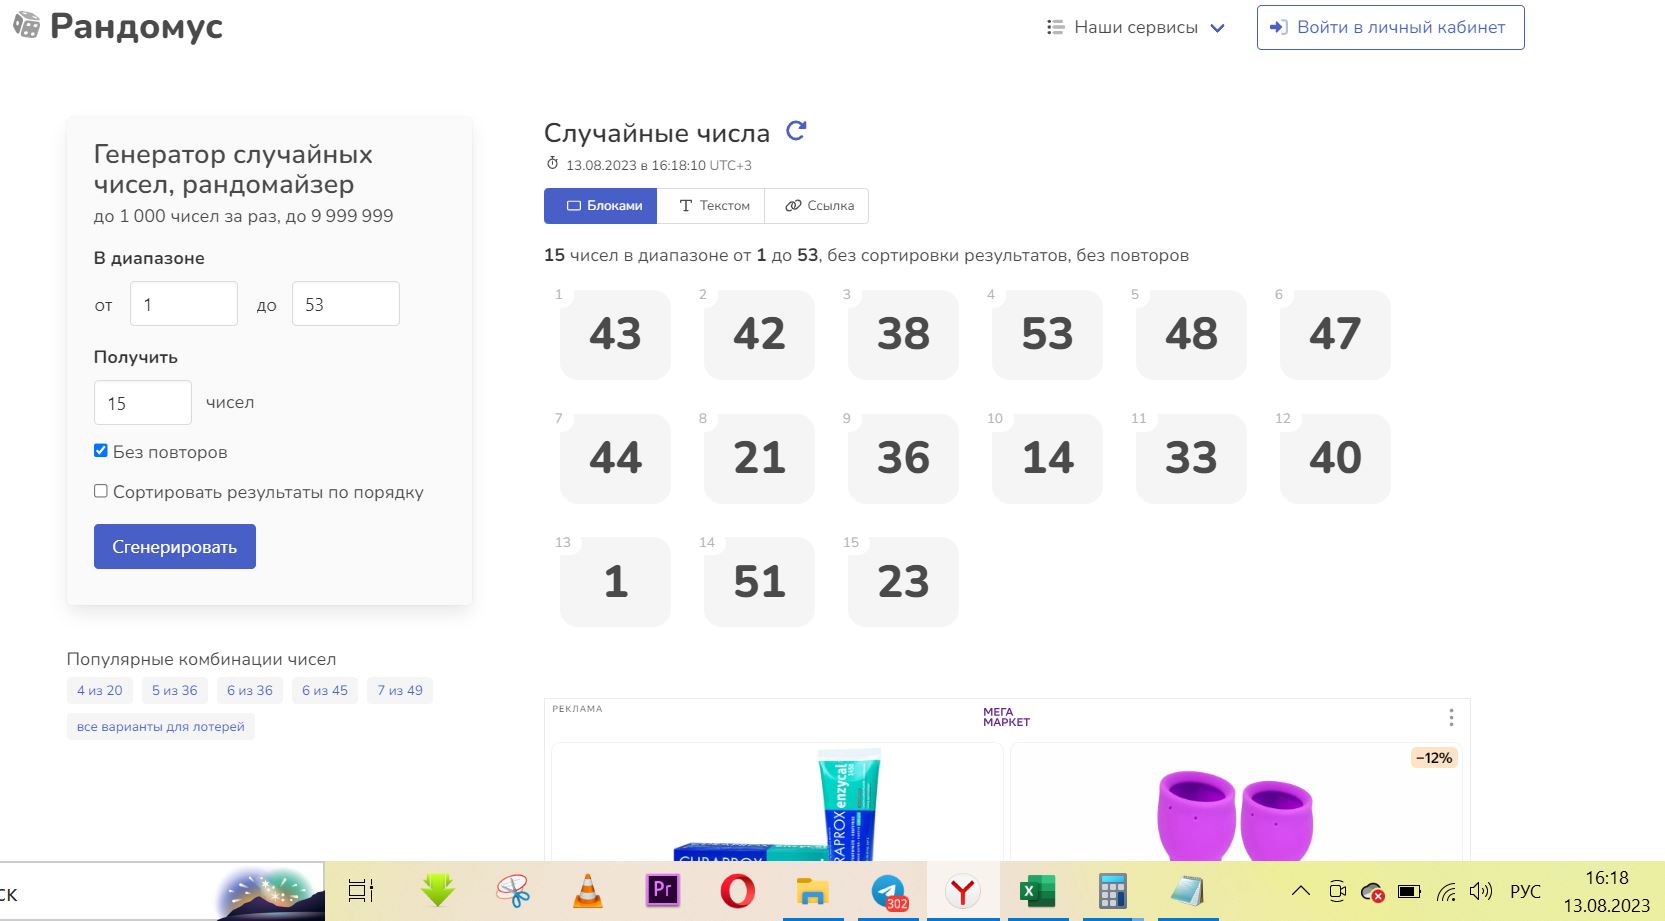Image resolution: width=1665 pixels, height=921 pixels.
Task: Open the Calculator app in taskbar
Action: point(1112,891)
